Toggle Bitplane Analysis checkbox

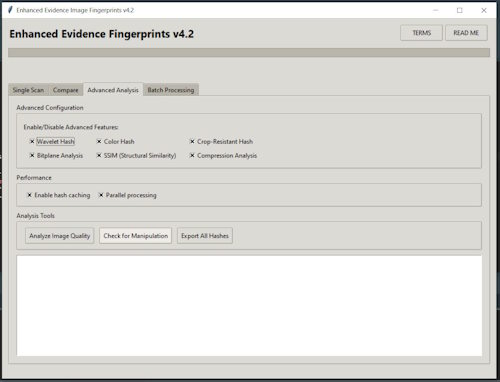(x=56, y=155)
